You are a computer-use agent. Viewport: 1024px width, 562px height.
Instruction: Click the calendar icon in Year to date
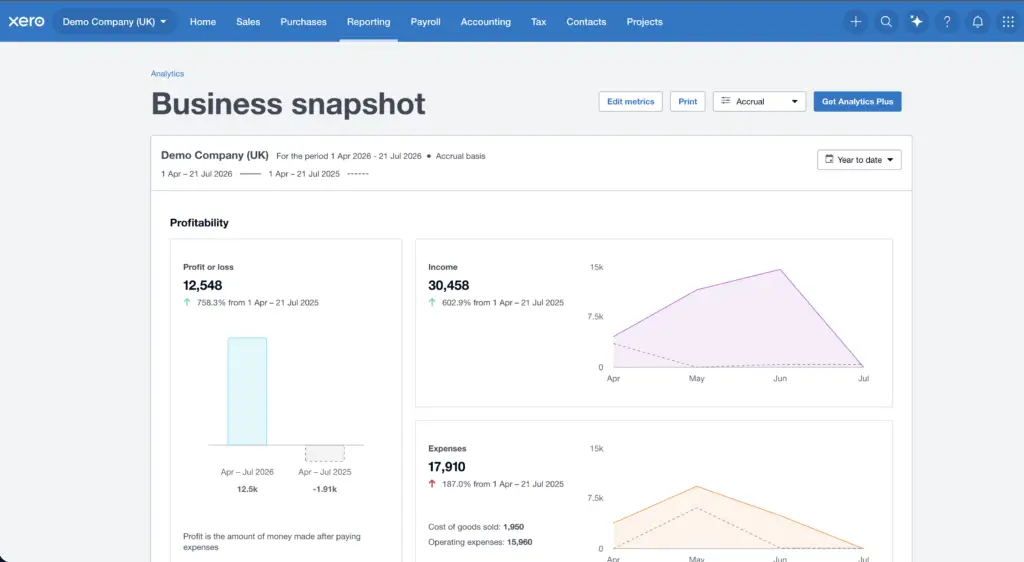click(x=829, y=159)
